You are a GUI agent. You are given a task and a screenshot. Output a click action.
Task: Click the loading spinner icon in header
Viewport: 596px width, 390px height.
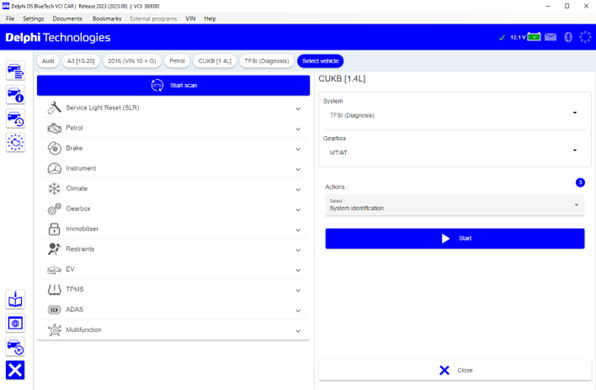(x=585, y=37)
